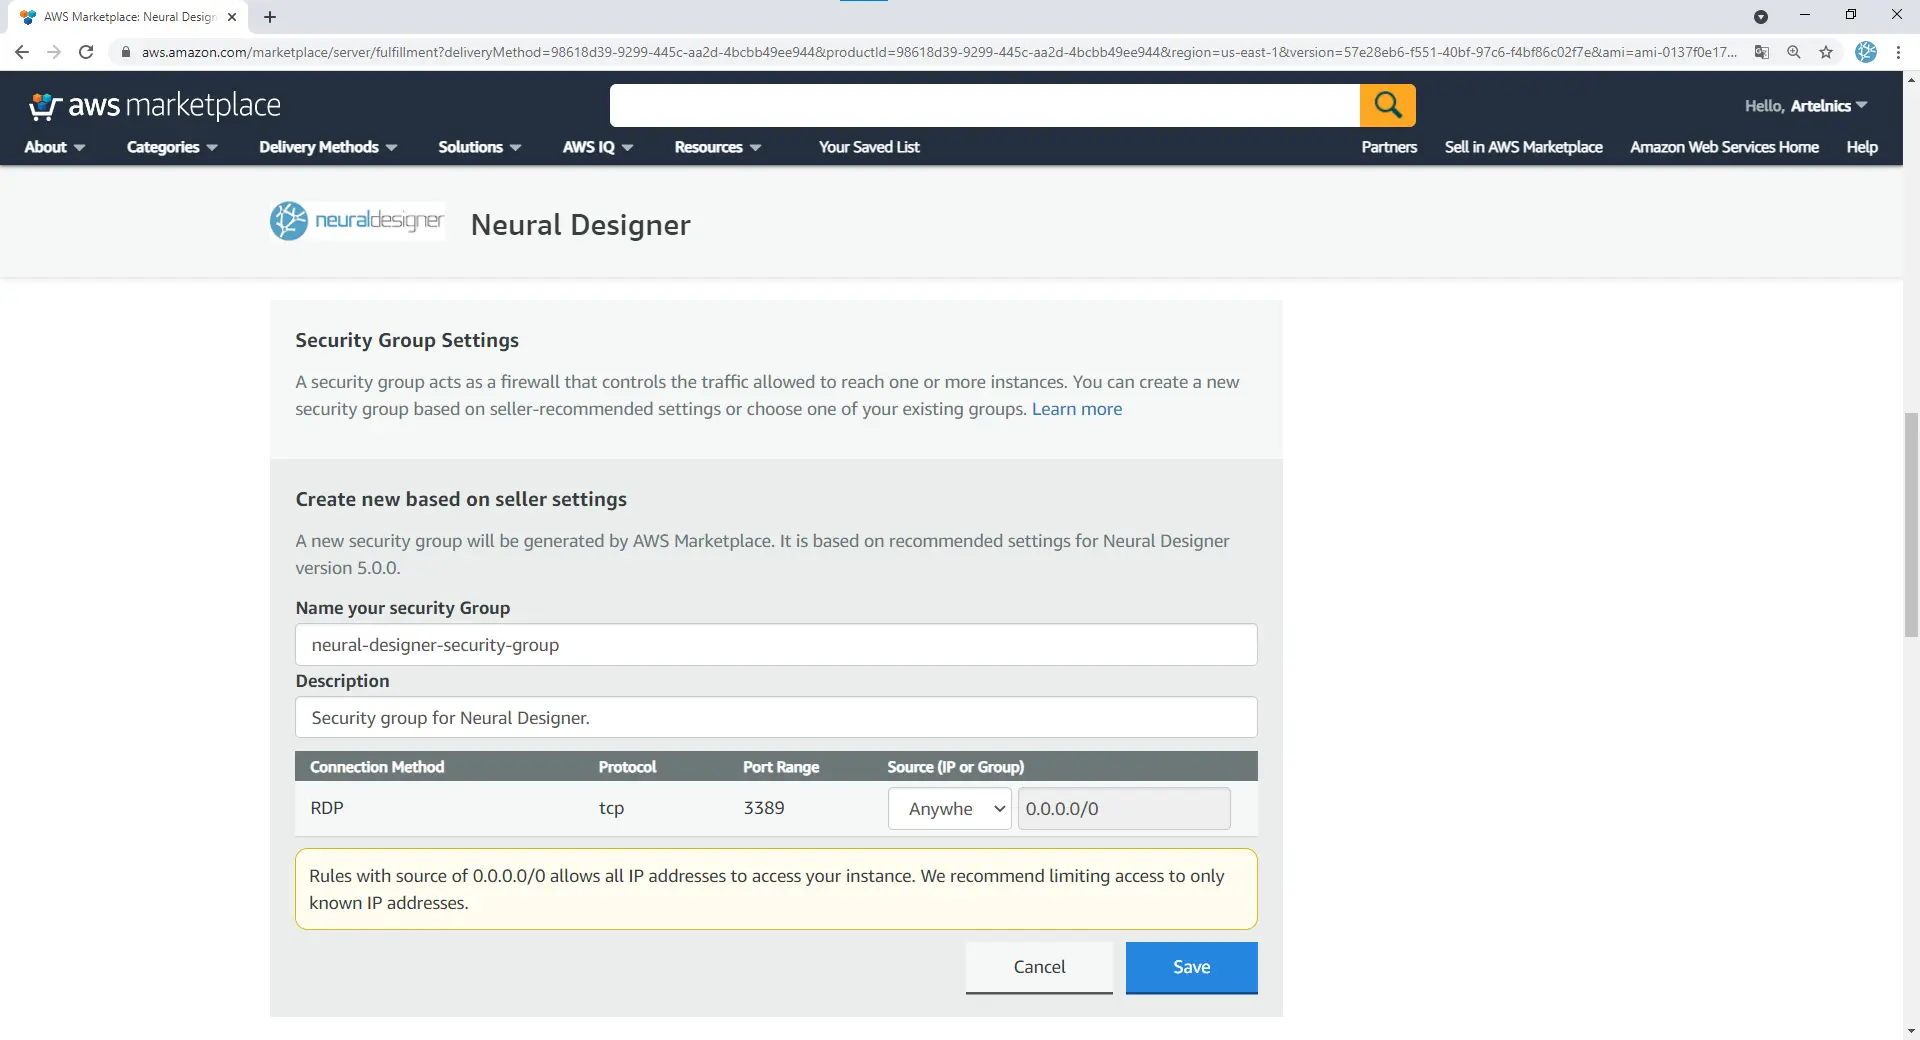Follow the Learn more link
1920x1040 pixels.
pyautogui.click(x=1076, y=409)
